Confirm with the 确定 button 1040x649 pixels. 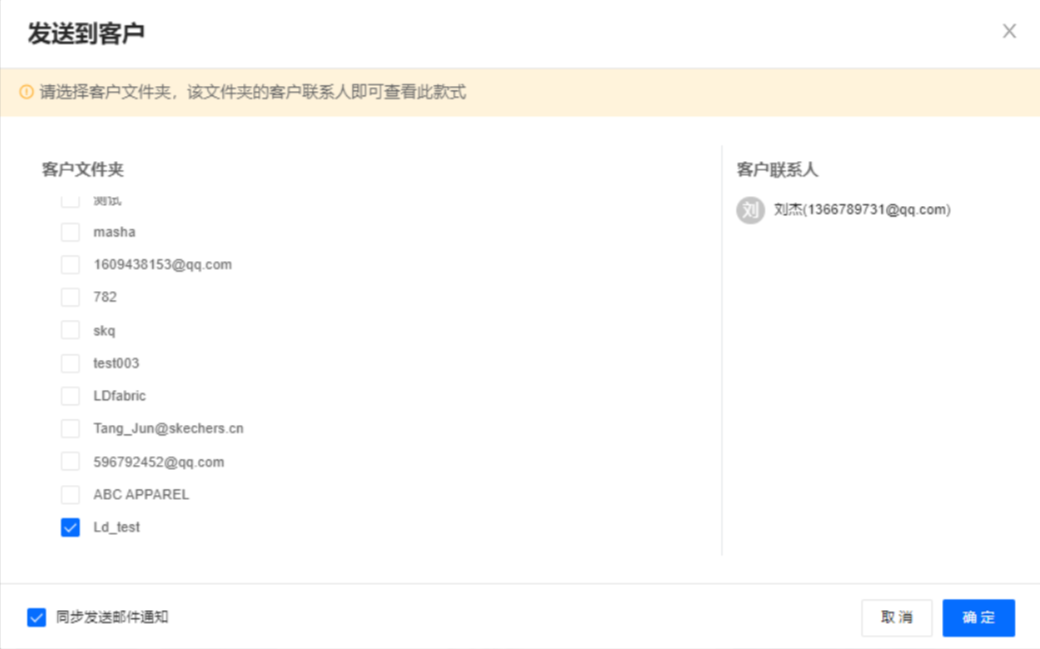click(x=978, y=618)
